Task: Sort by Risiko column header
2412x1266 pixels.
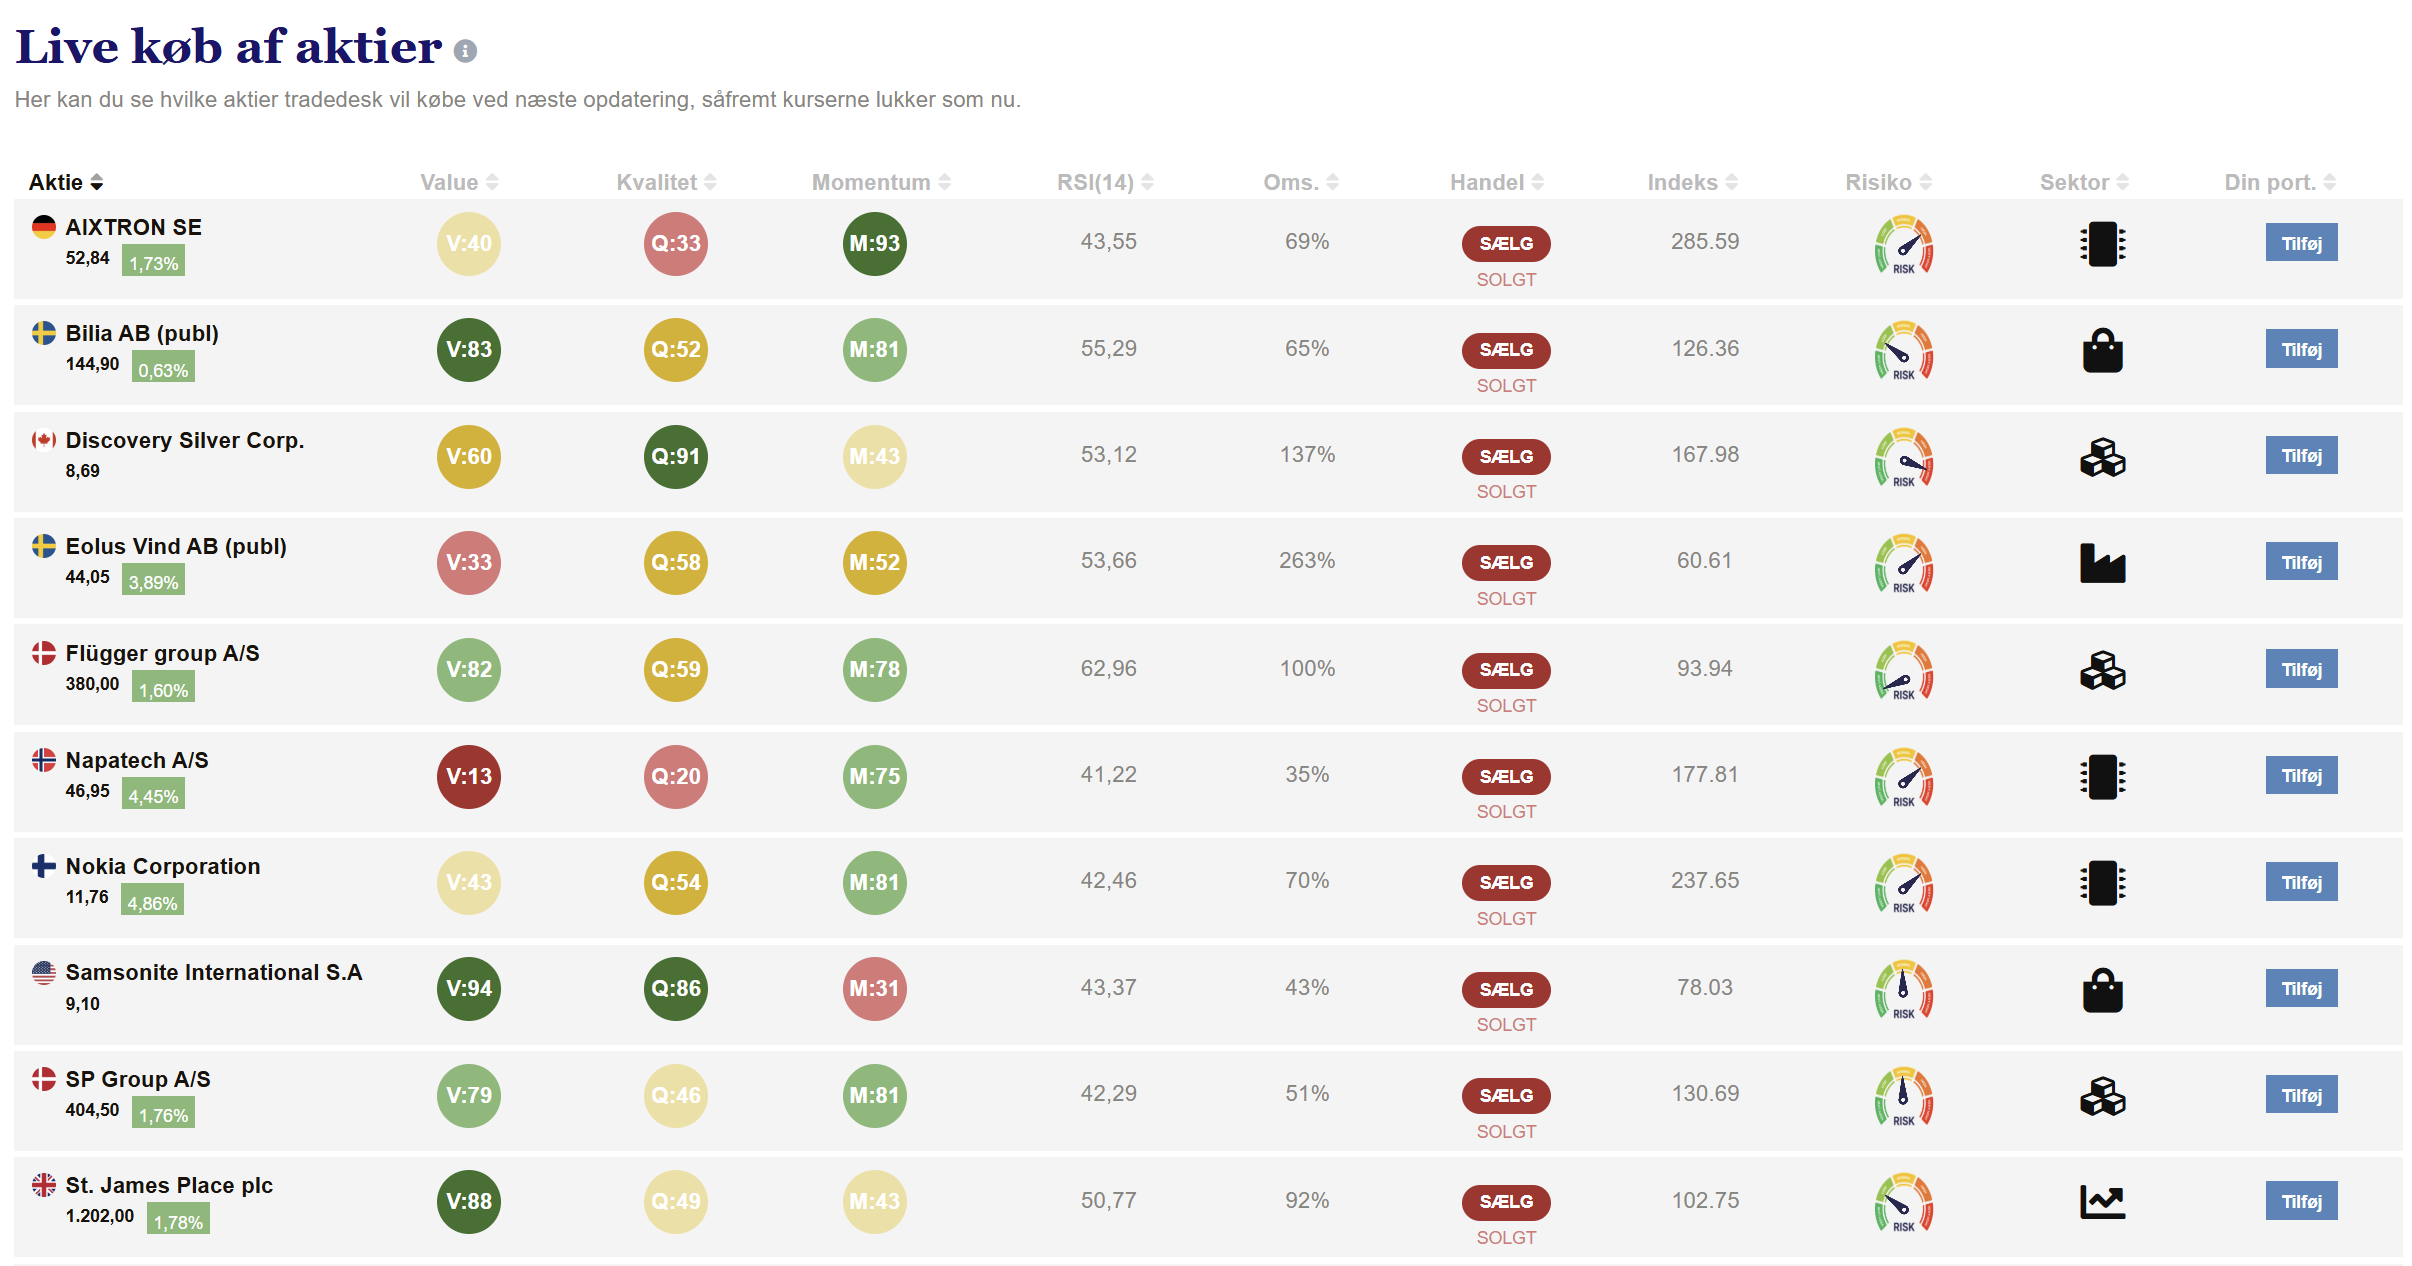Action: tap(1888, 182)
